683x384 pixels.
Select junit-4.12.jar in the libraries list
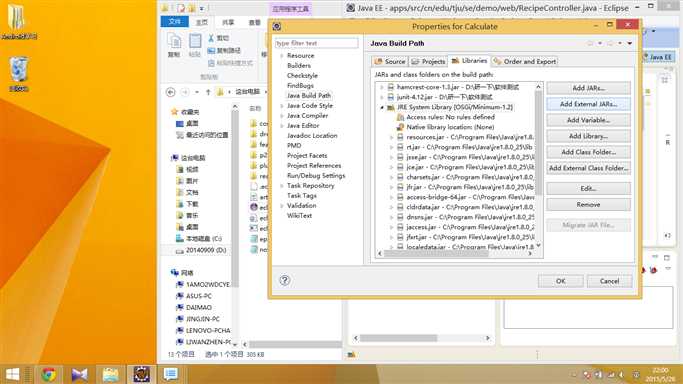click(444, 97)
